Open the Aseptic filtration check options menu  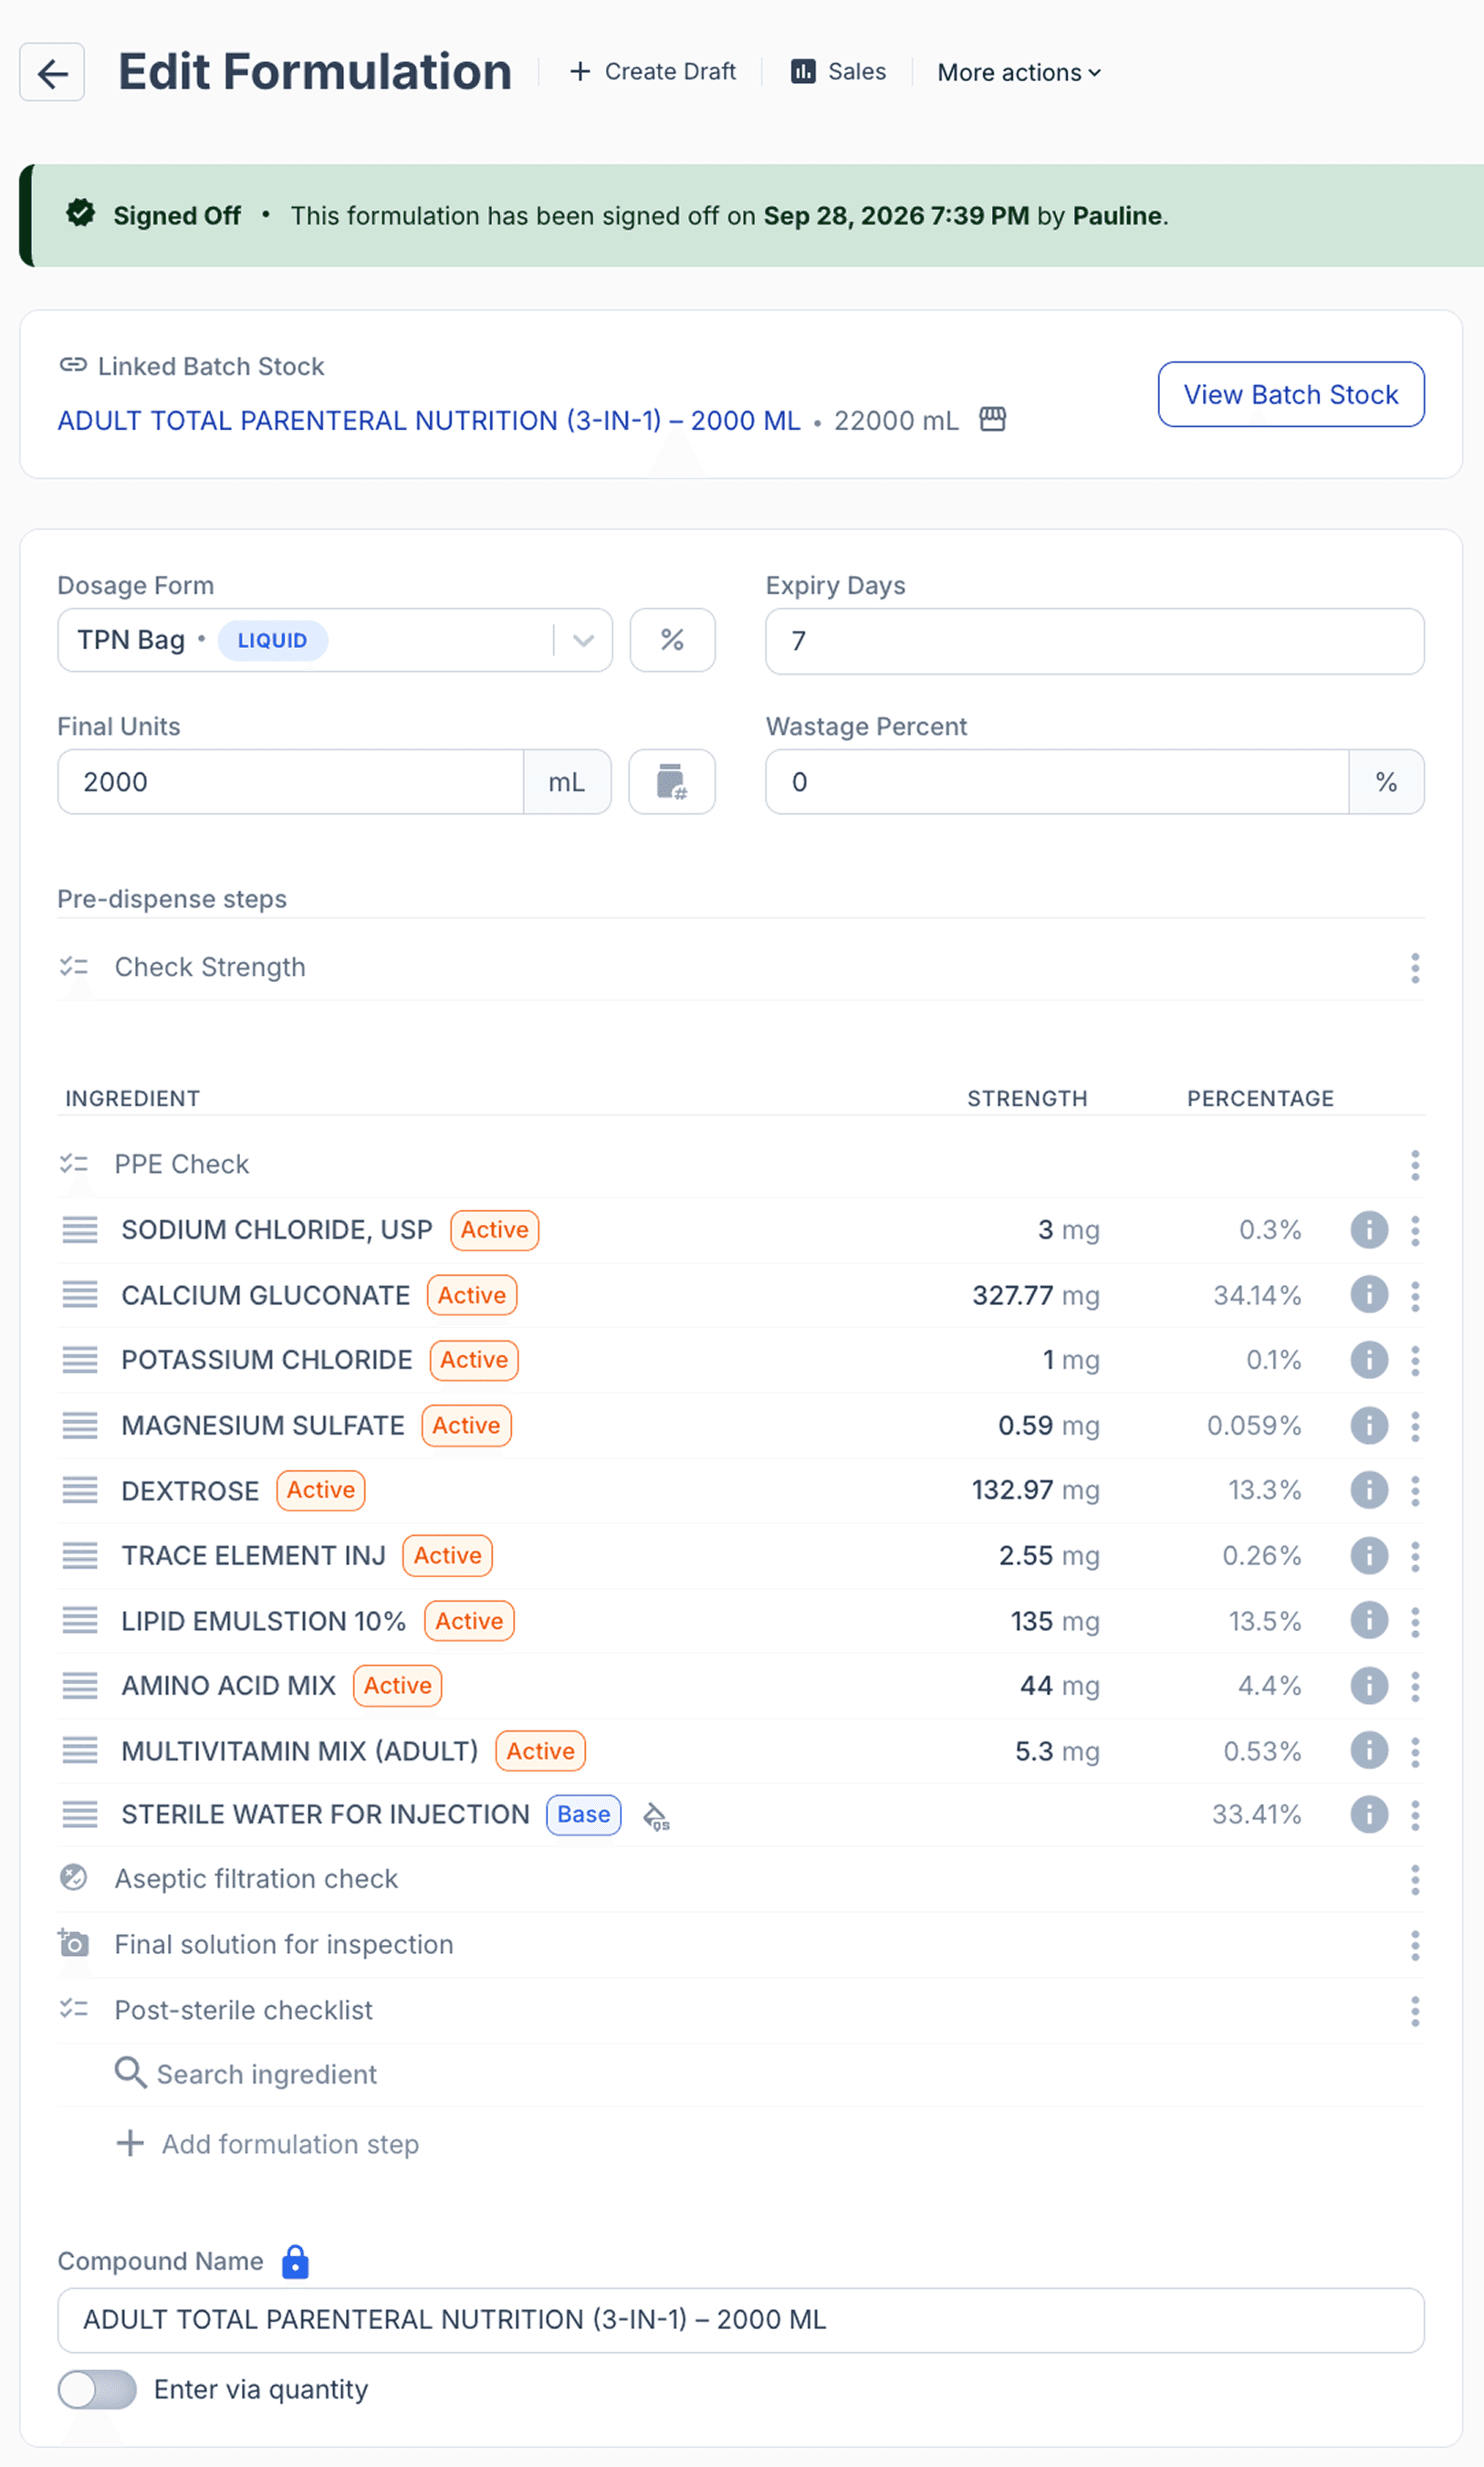click(x=1415, y=1880)
